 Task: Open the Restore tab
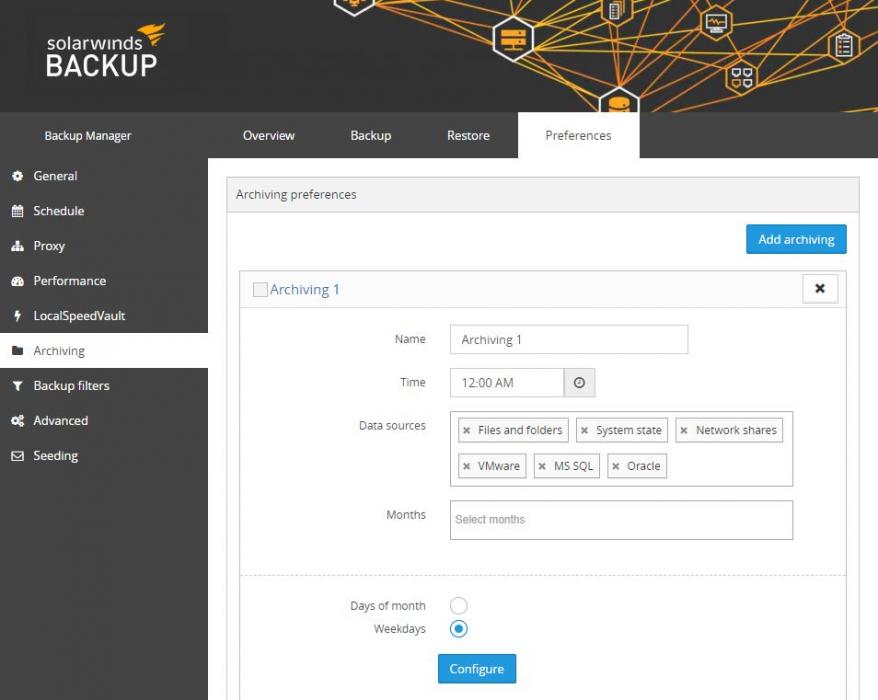tap(468, 136)
